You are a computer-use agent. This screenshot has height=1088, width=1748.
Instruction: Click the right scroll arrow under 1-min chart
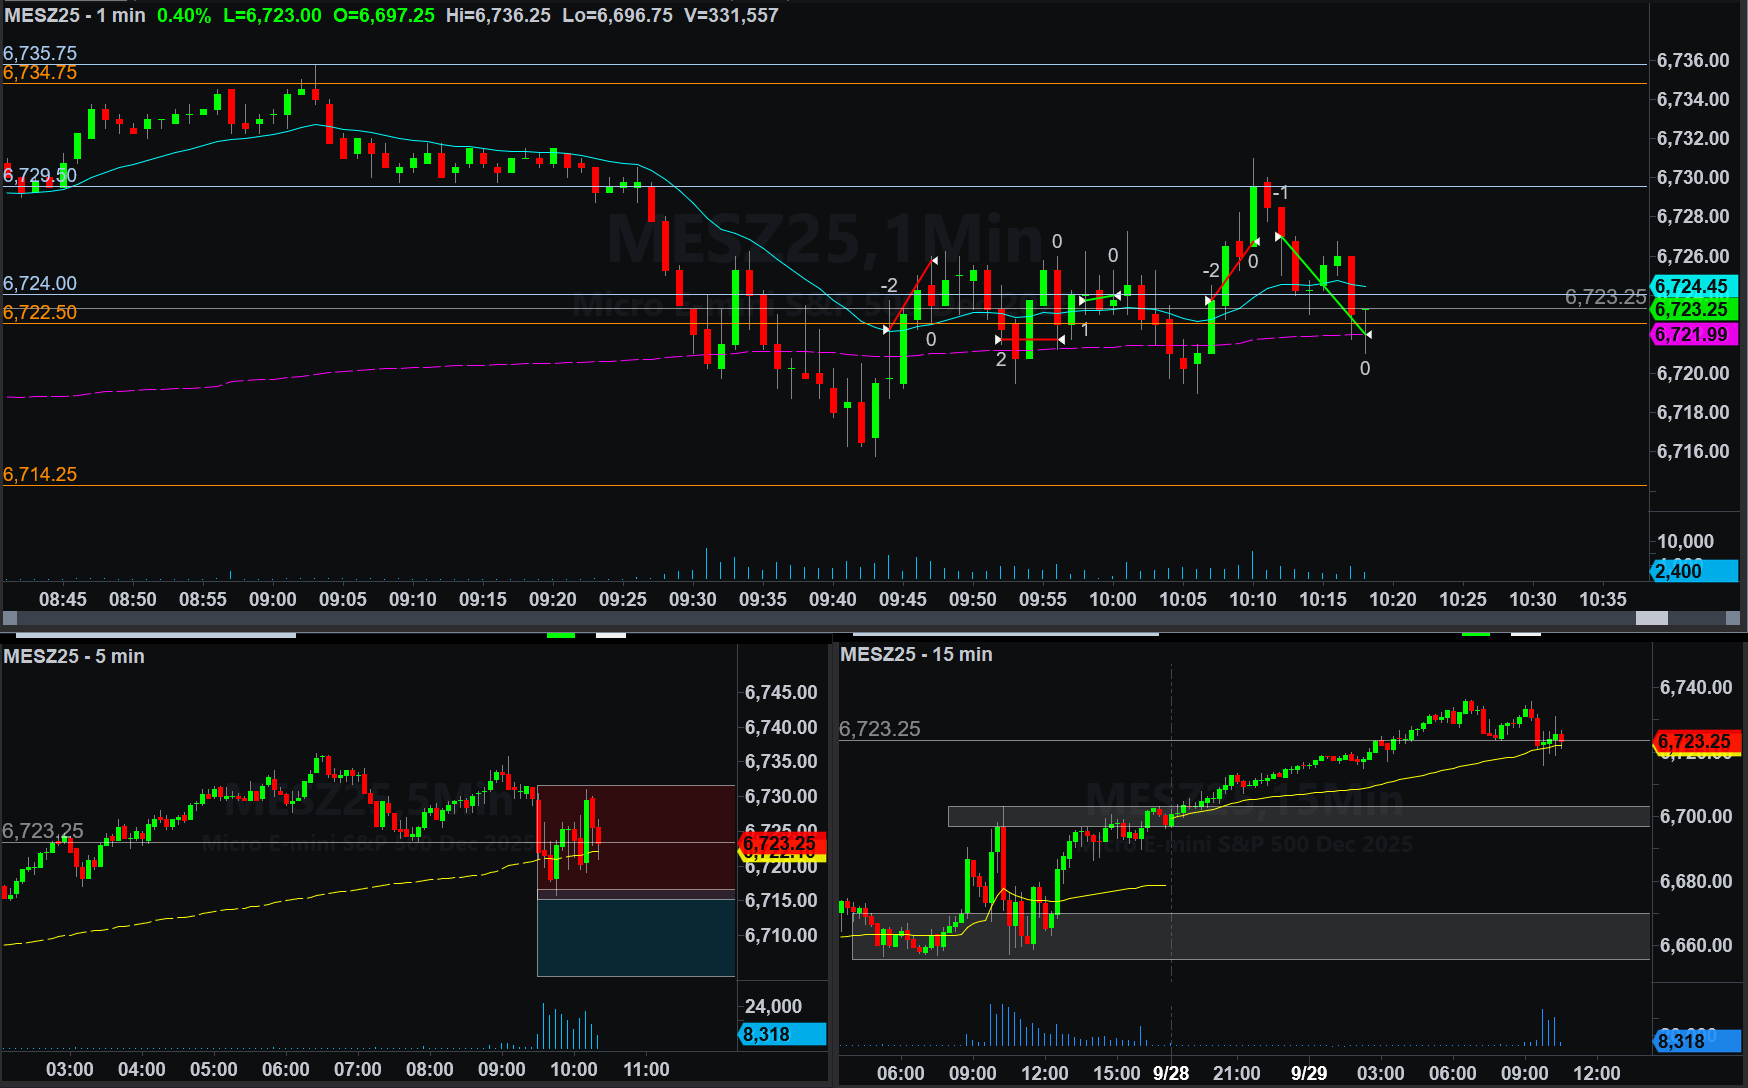pos(1733,618)
